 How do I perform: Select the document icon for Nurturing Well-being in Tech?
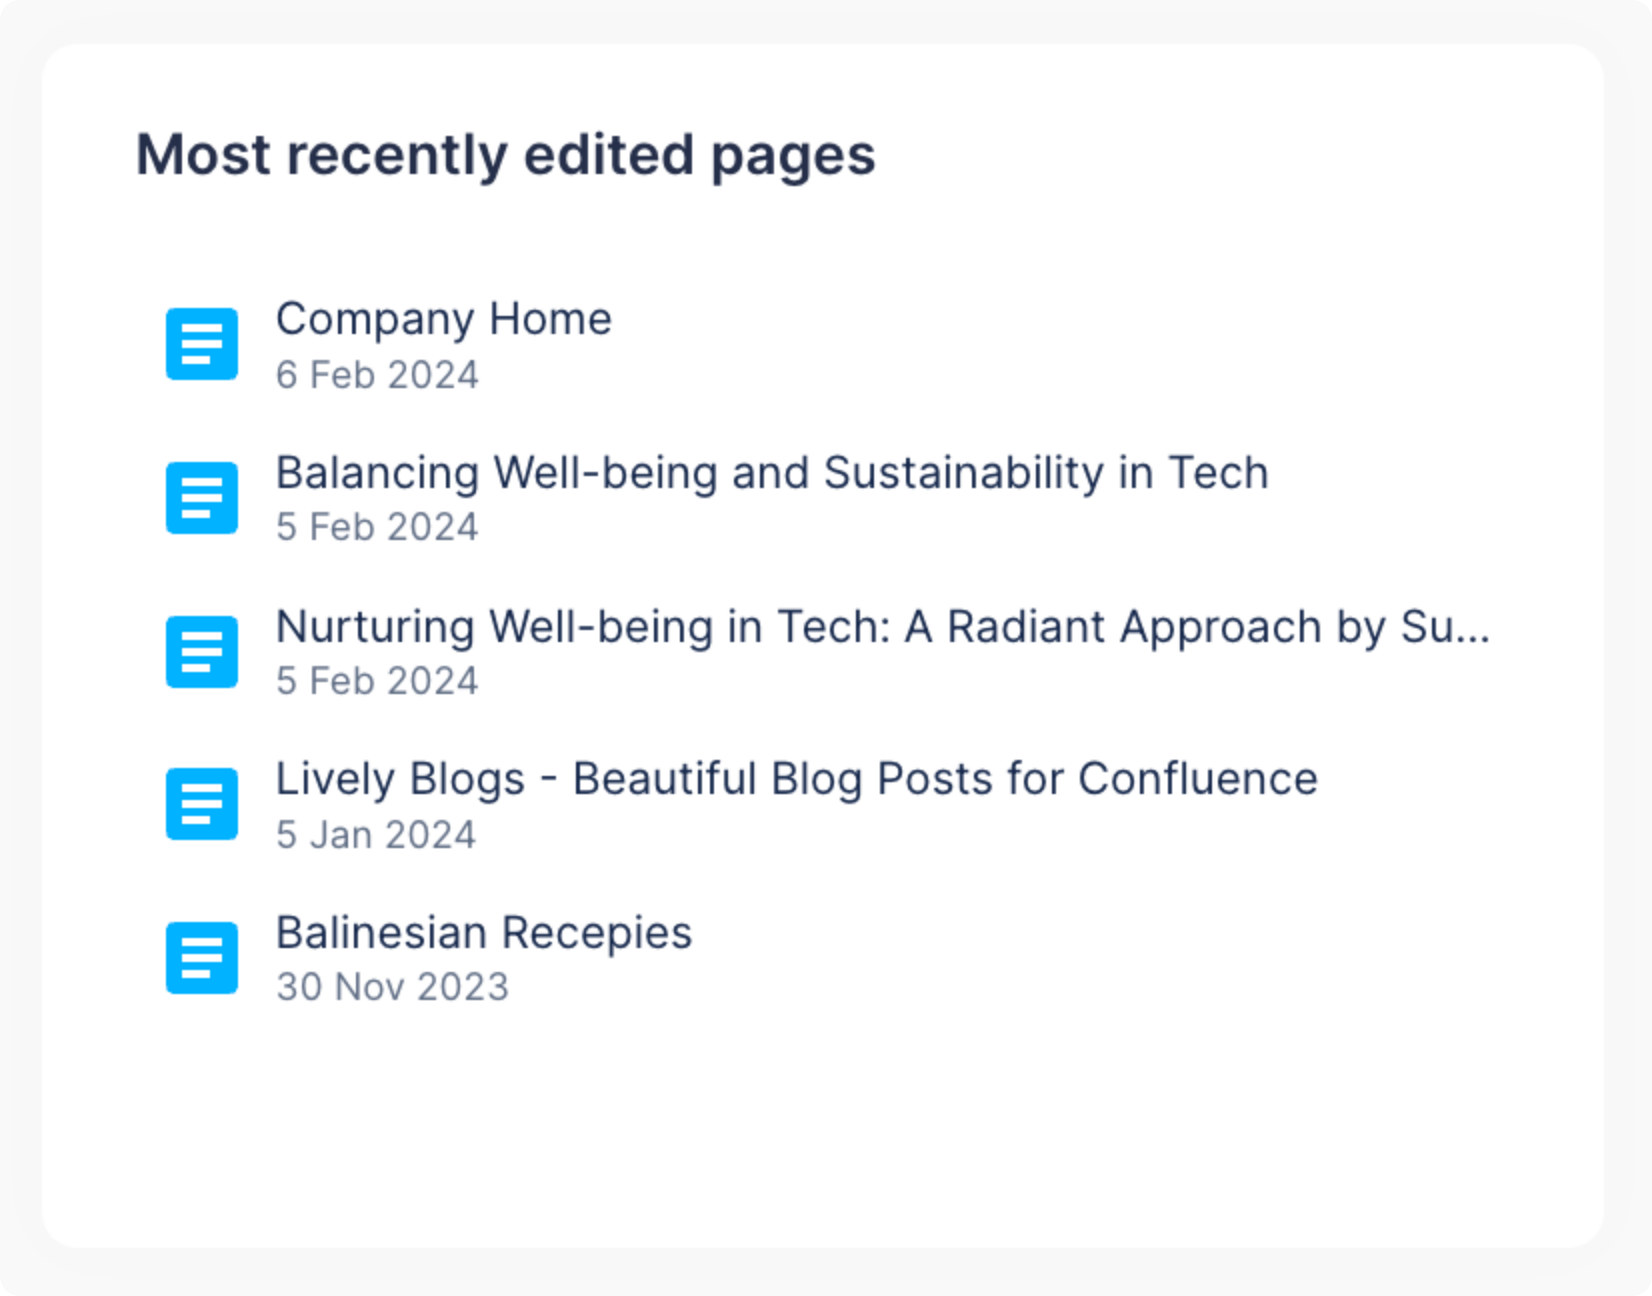(x=201, y=652)
